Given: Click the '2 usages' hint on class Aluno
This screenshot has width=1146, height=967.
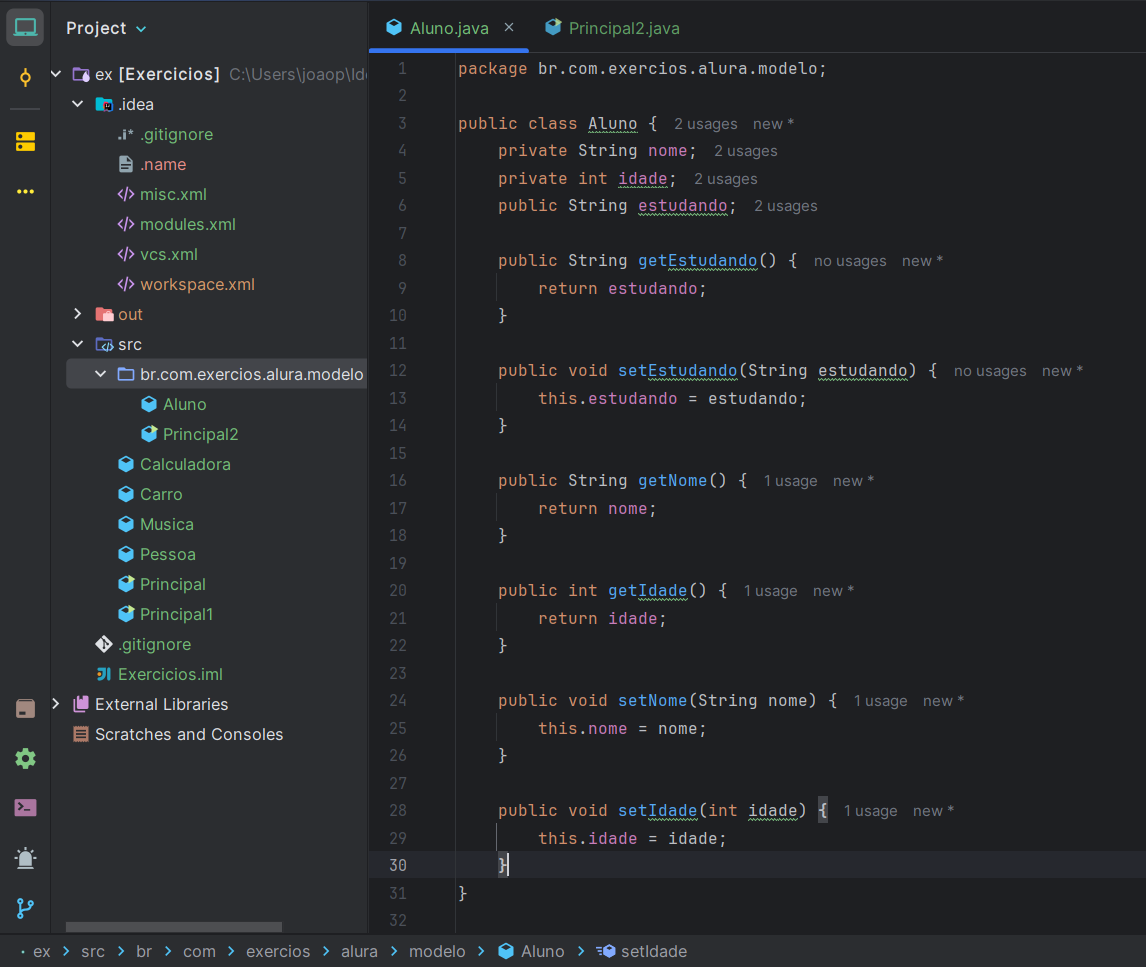Looking at the screenshot, I should click(705, 124).
